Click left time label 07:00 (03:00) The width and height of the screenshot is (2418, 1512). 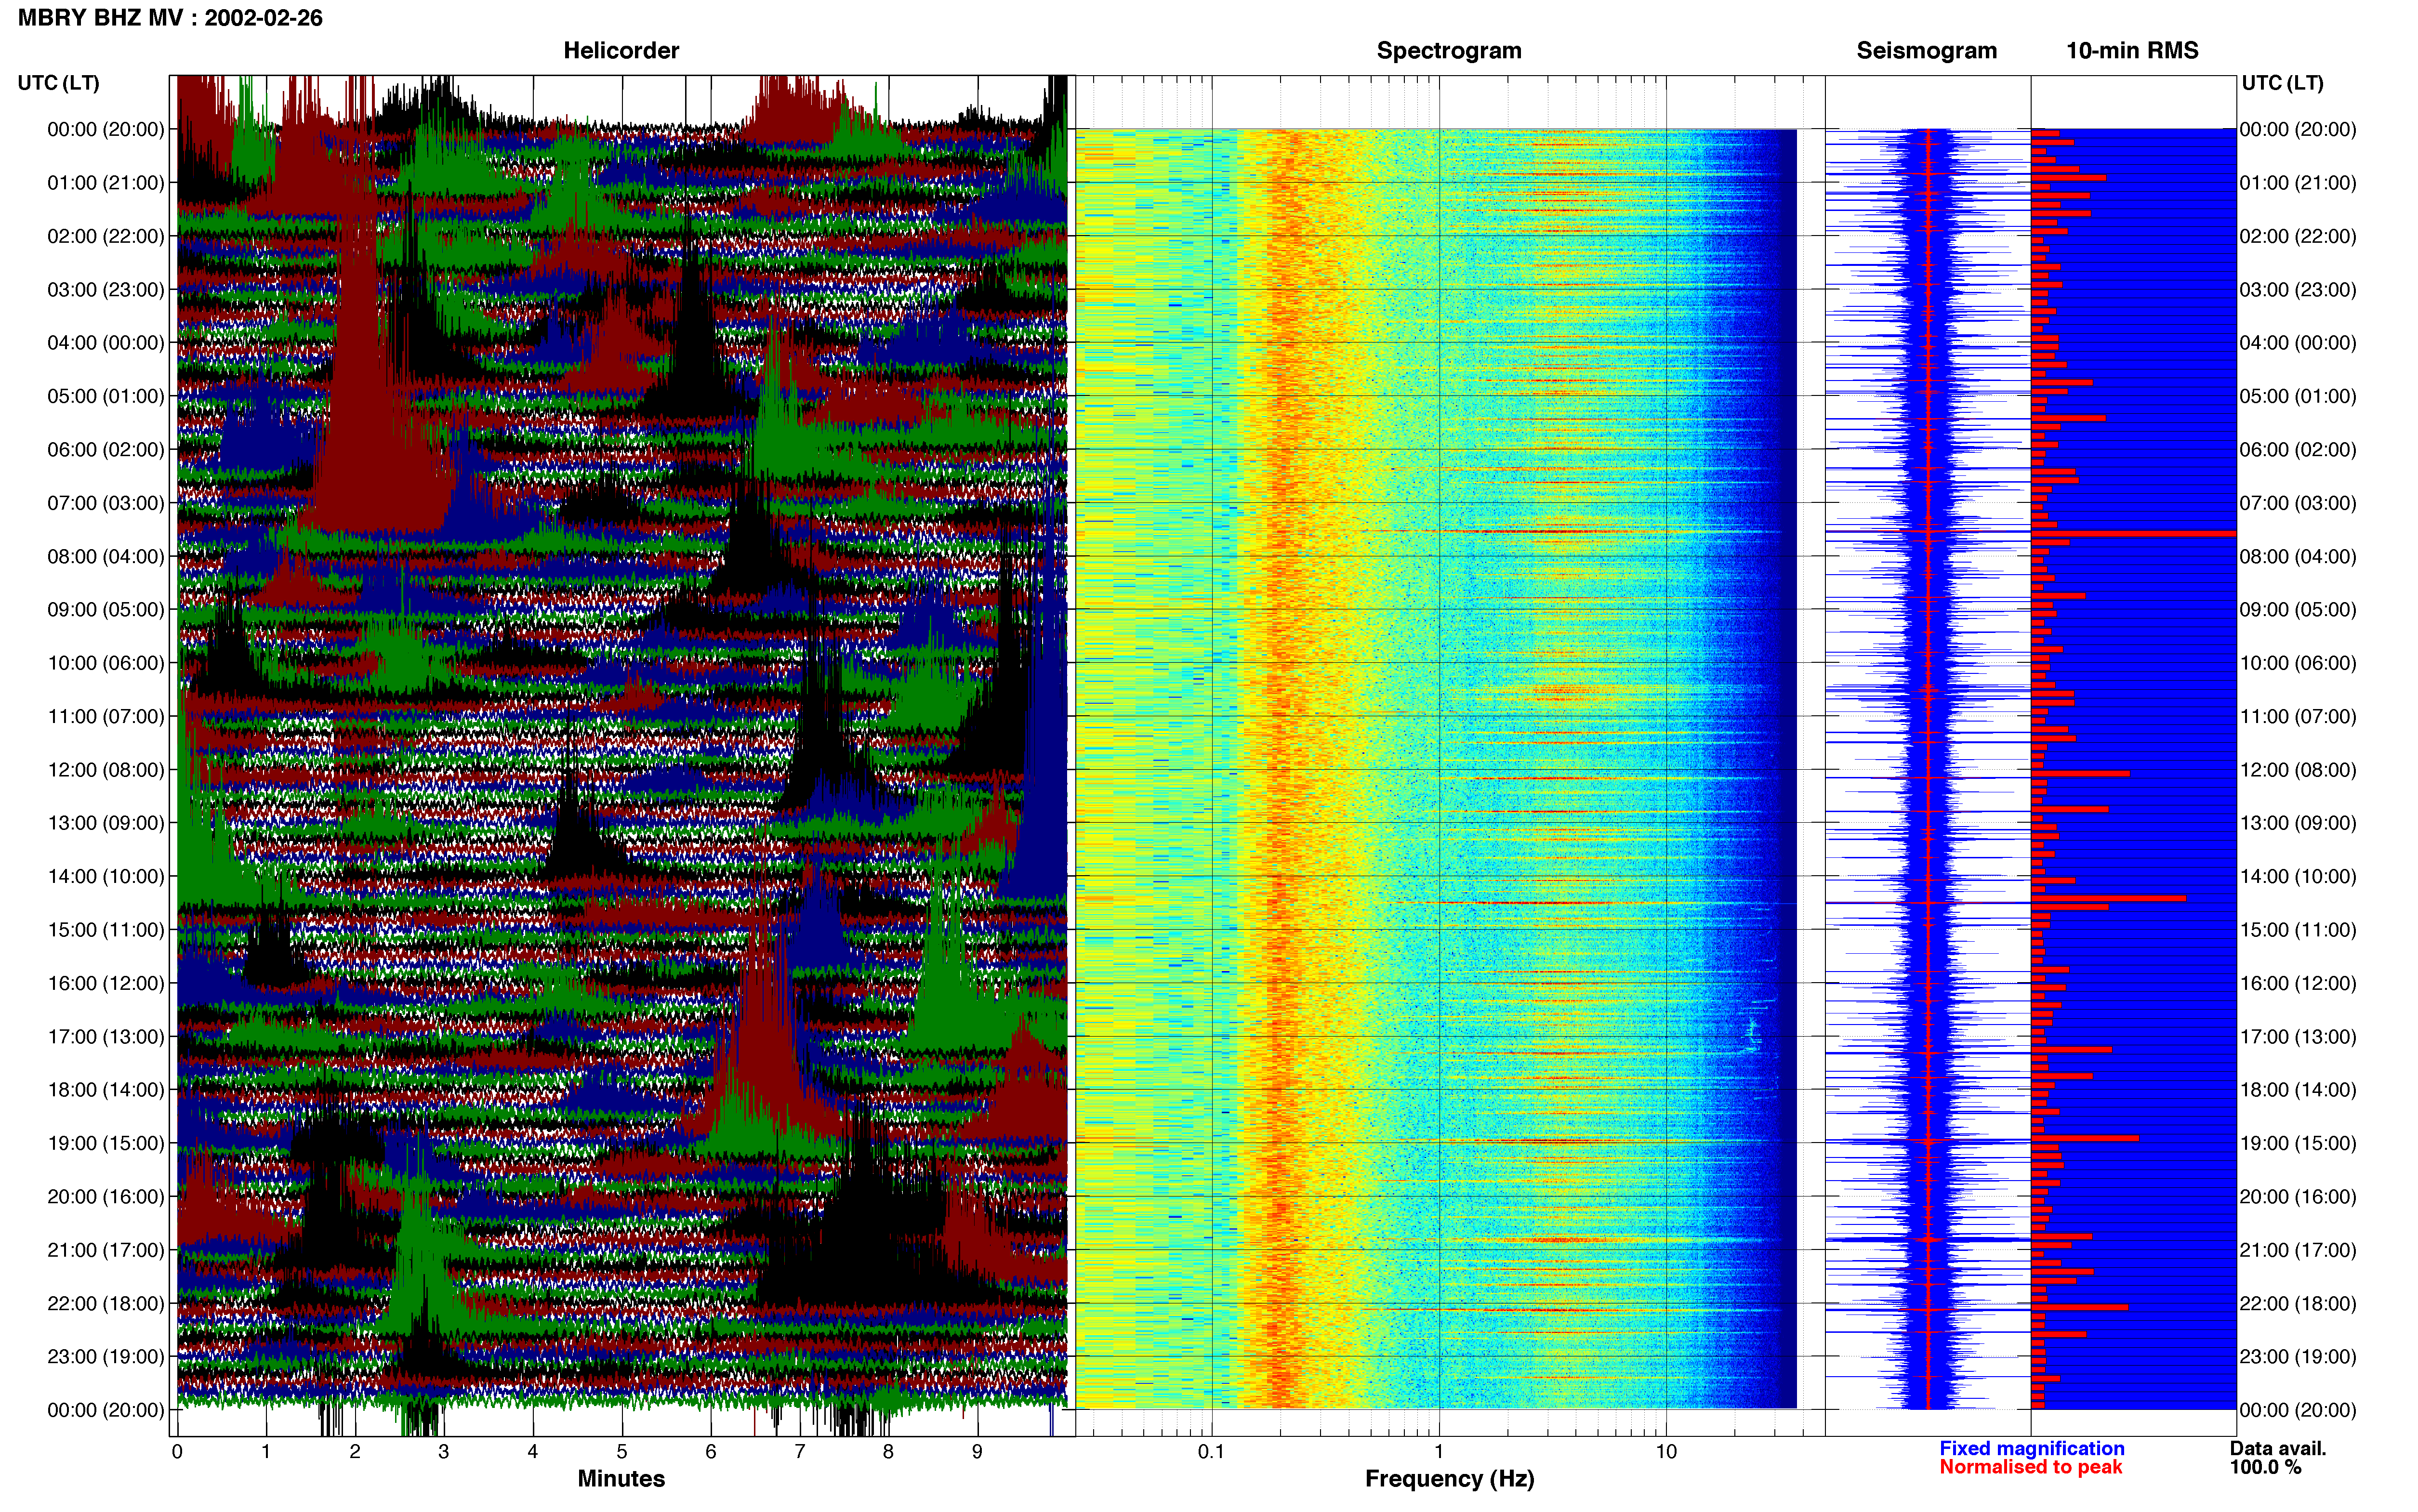point(106,503)
